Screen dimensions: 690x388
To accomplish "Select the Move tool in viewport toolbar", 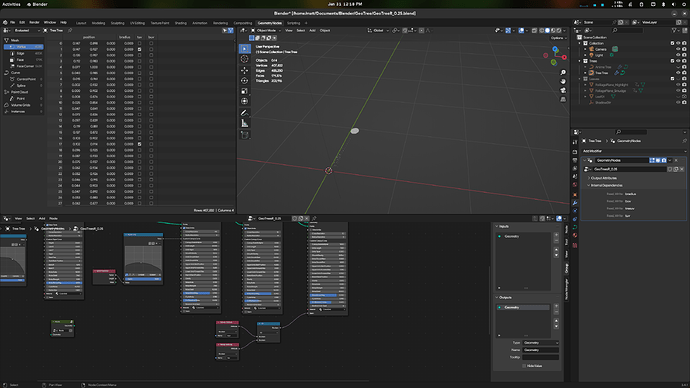I will pyautogui.click(x=245, y=70).
